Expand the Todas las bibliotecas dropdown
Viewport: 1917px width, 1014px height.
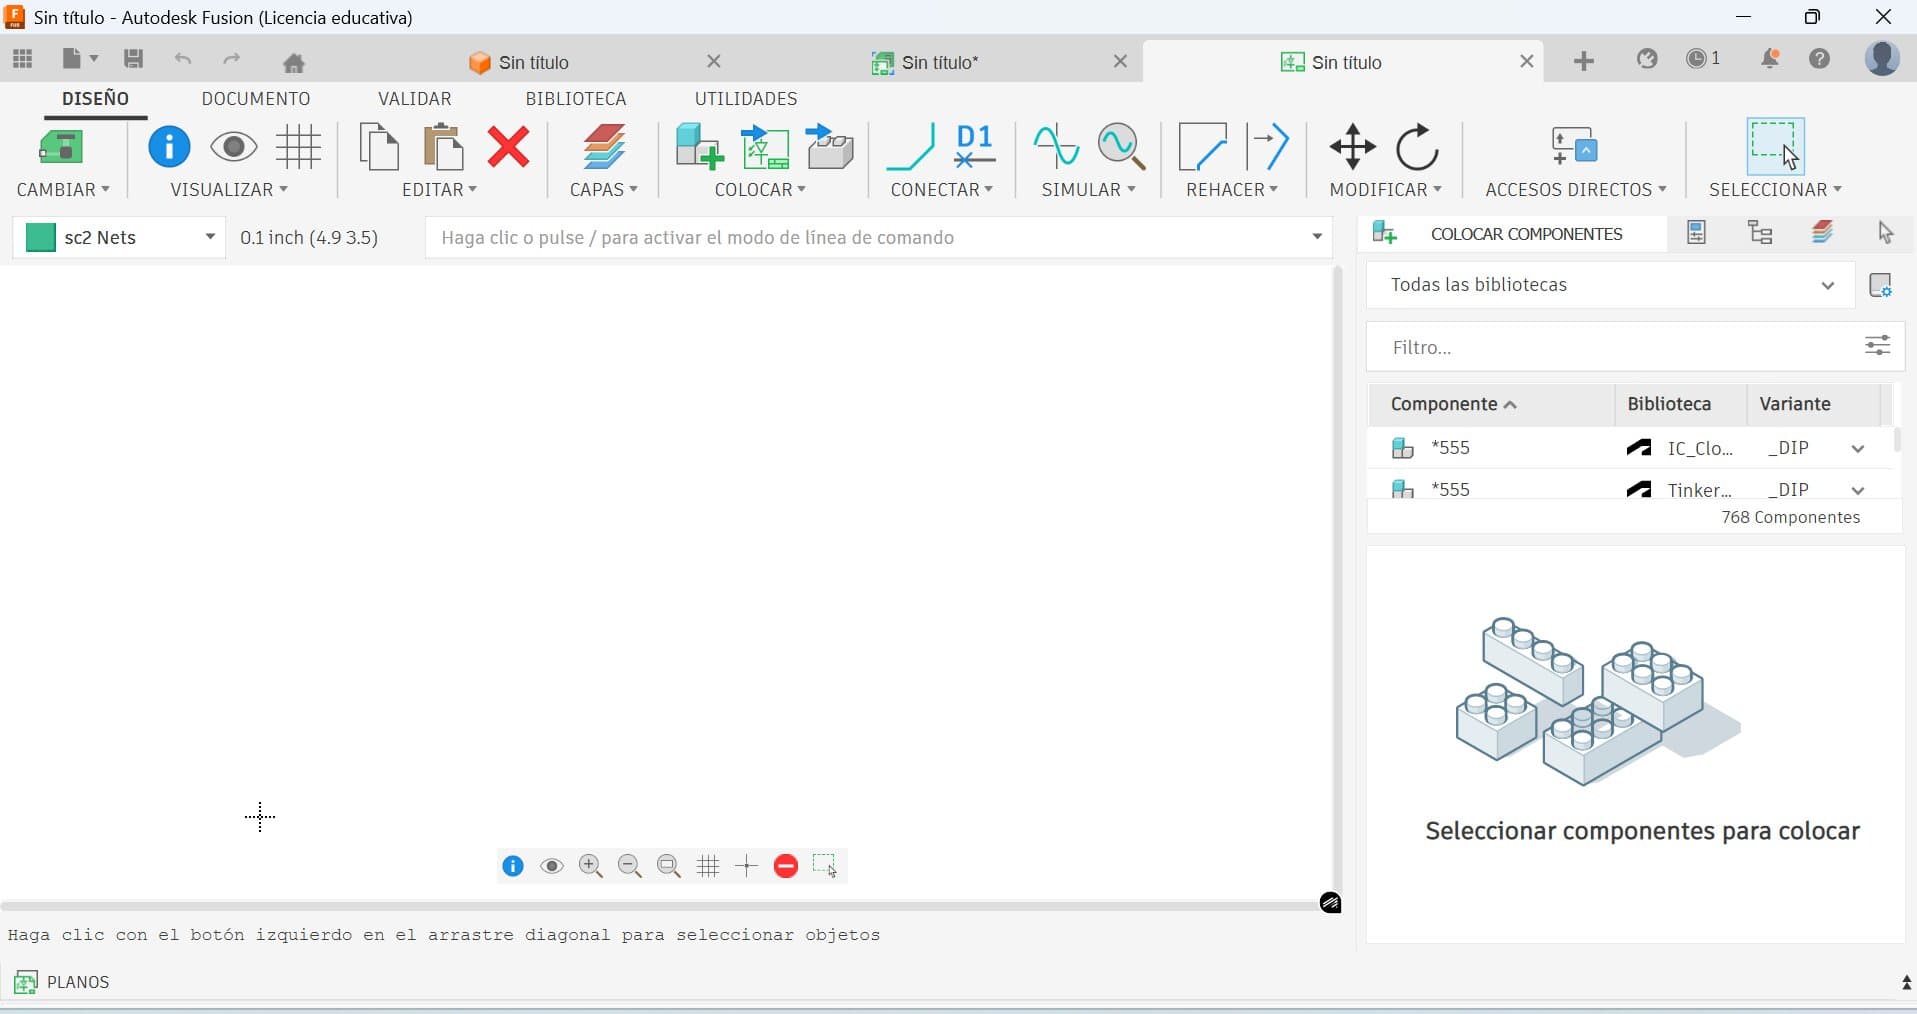[x=1829, y=285]
